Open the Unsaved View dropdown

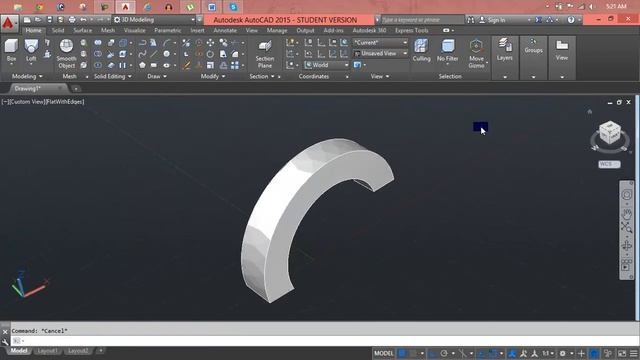pos(380,53)
